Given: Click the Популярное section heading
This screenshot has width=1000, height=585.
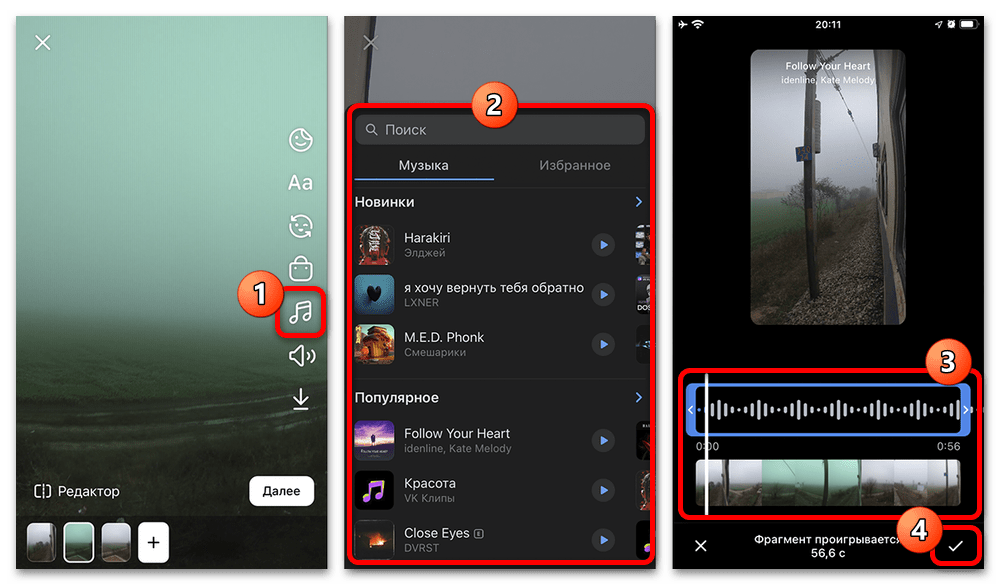Looking at the screenshot, I should point(397,398).
